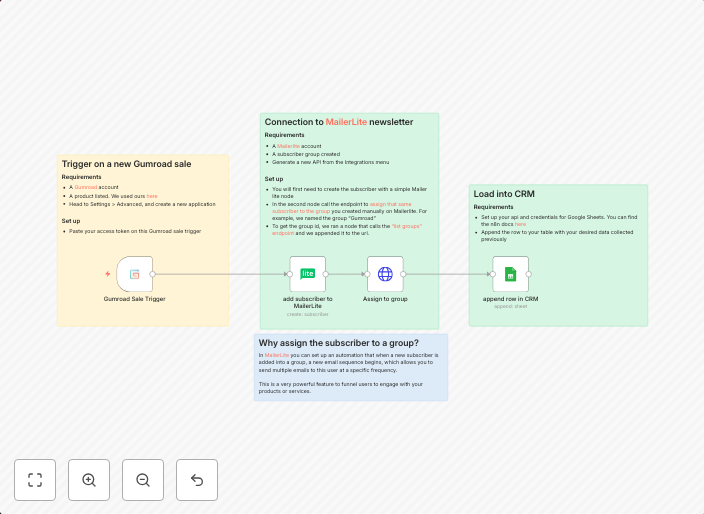Click the red trigger lightning bolt icon
The image size is (704, 514).
click(108, 274)
